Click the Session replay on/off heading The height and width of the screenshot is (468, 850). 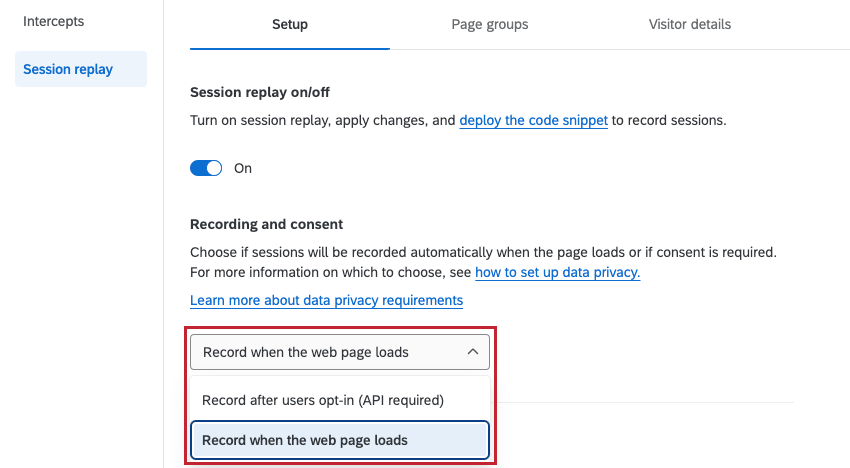[260, 92]
